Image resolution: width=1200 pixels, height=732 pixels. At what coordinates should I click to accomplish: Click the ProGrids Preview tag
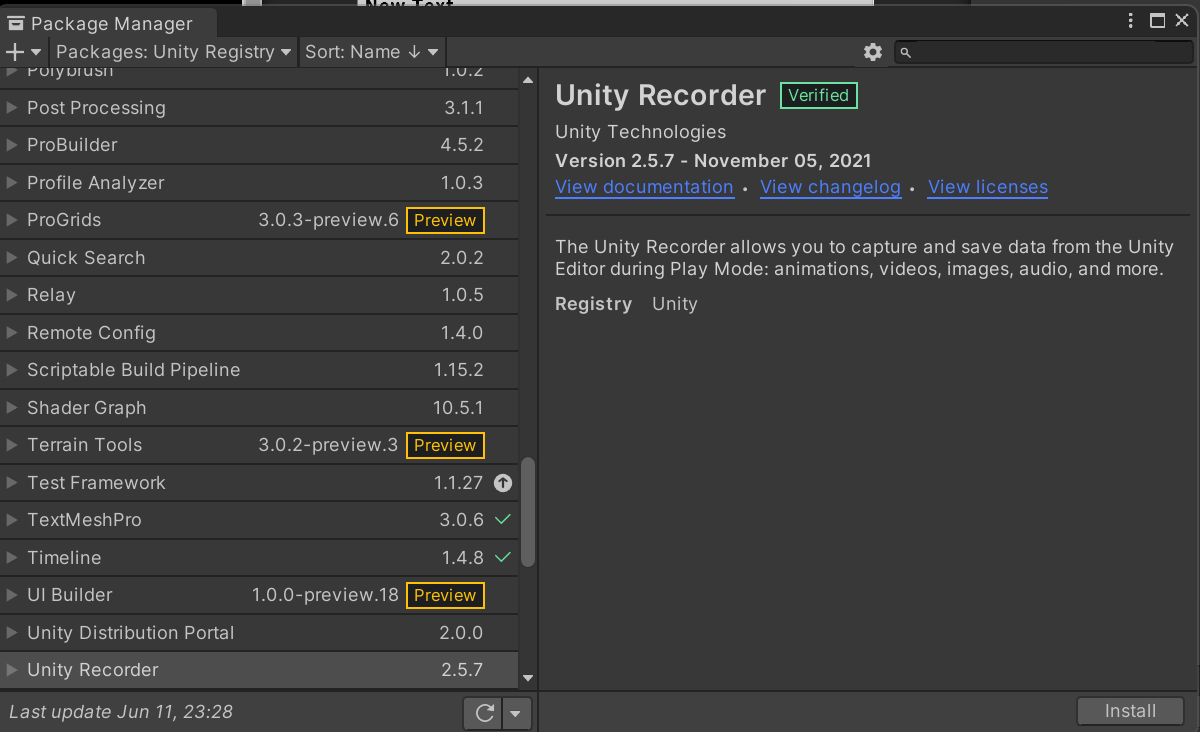point(445,220)
